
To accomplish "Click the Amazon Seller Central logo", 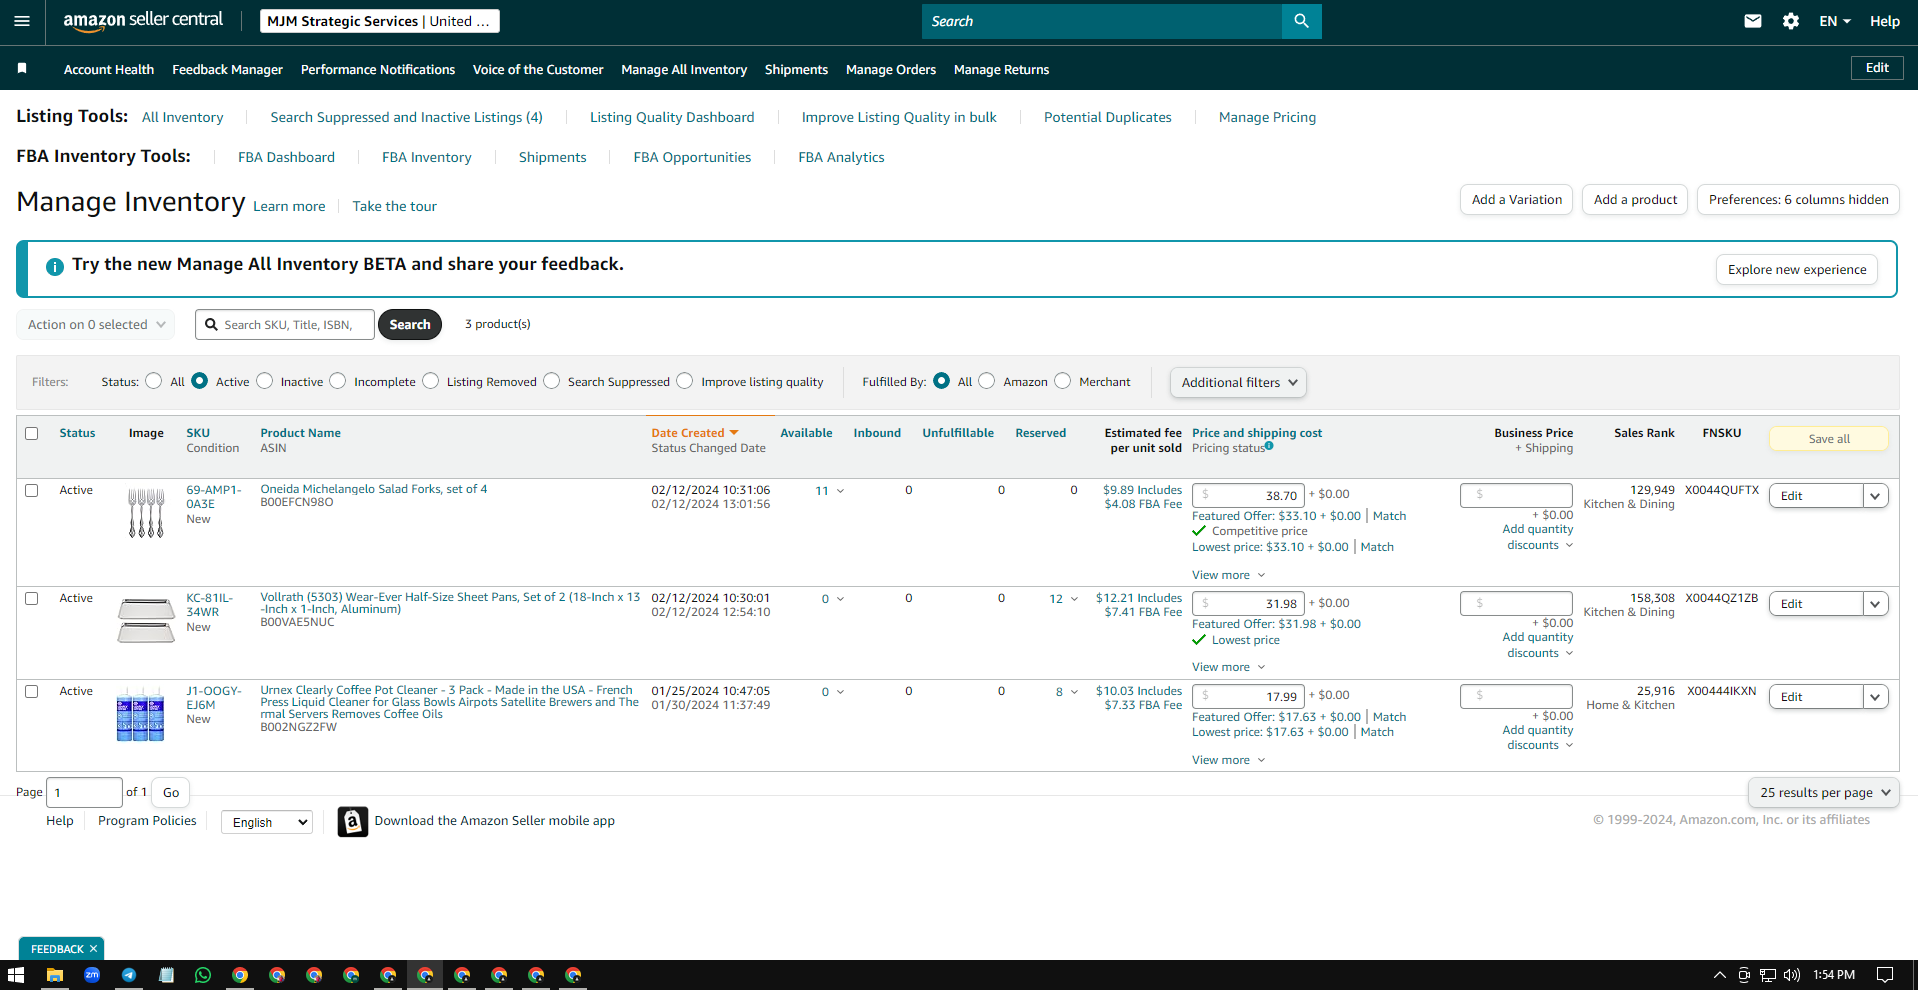I will (x=143, y=21).
